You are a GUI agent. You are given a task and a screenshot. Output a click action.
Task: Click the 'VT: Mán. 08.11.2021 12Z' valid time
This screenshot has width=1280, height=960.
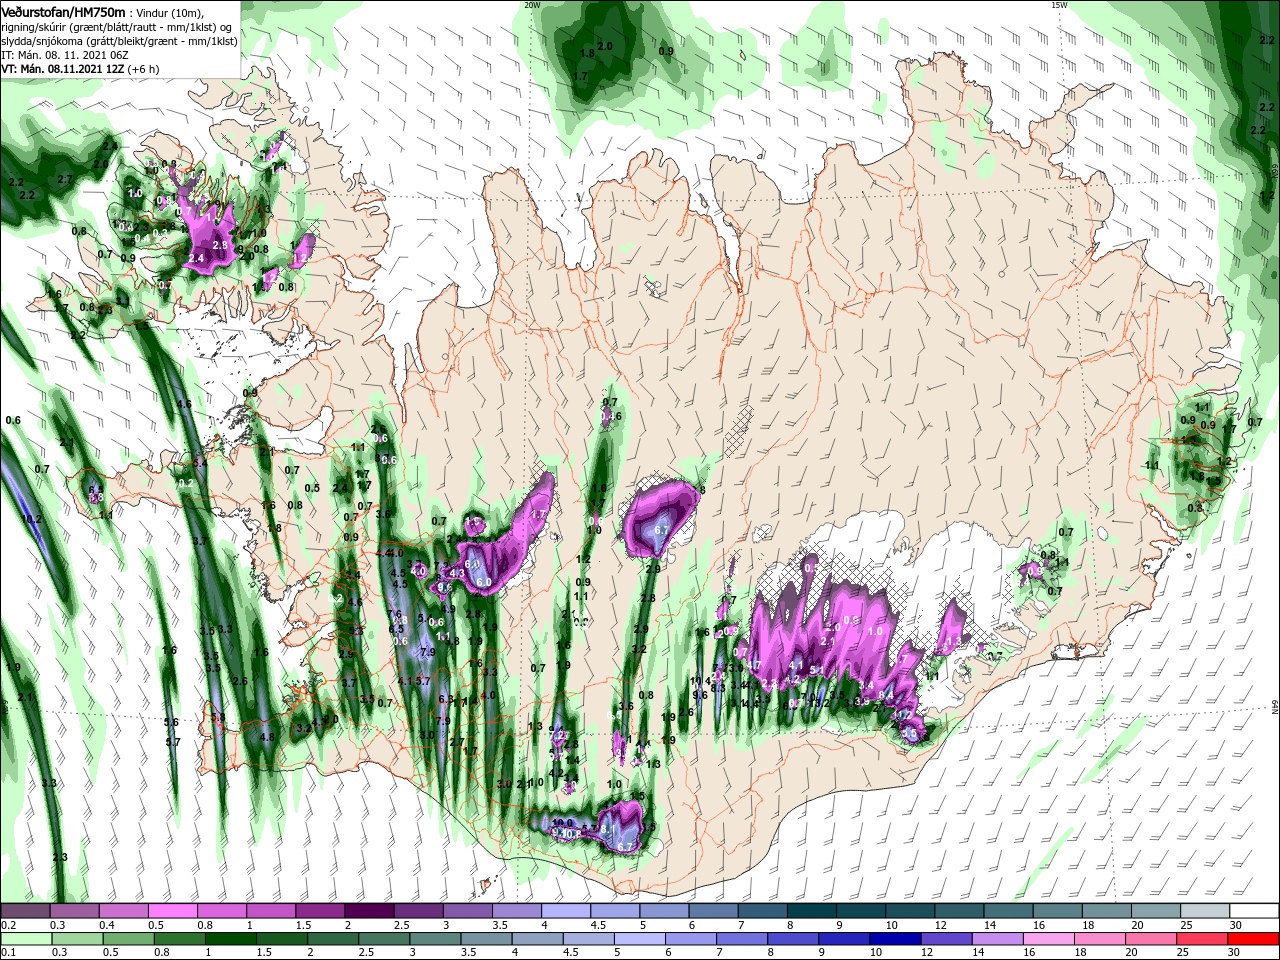(x=62, y=69)
